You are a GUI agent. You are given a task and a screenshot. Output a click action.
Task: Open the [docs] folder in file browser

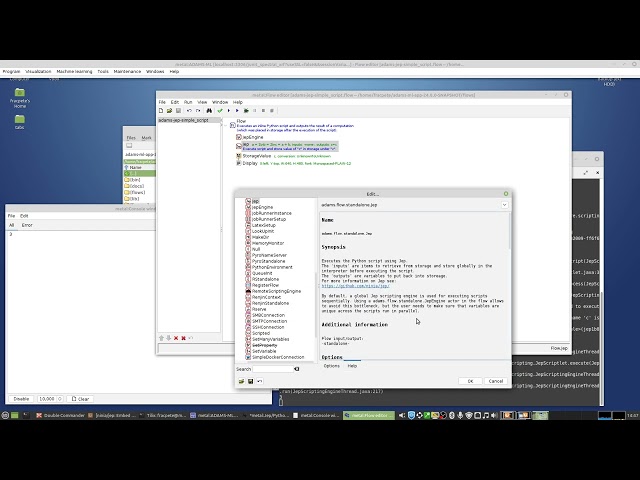point(137,186)
